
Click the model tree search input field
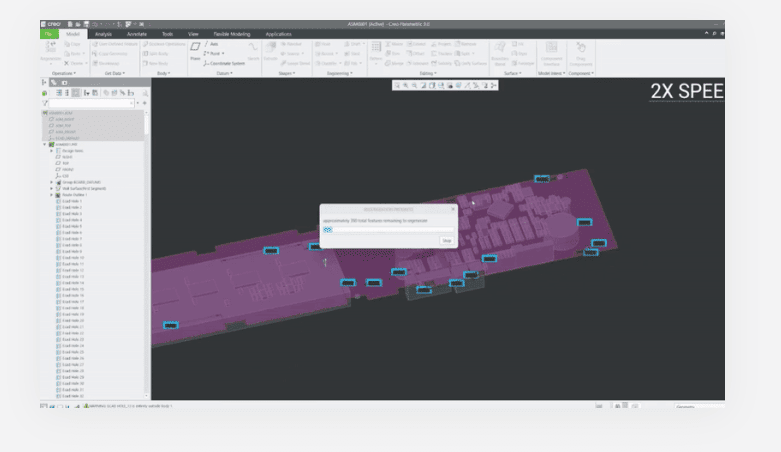pyautogui.click(x=91, y=103)
